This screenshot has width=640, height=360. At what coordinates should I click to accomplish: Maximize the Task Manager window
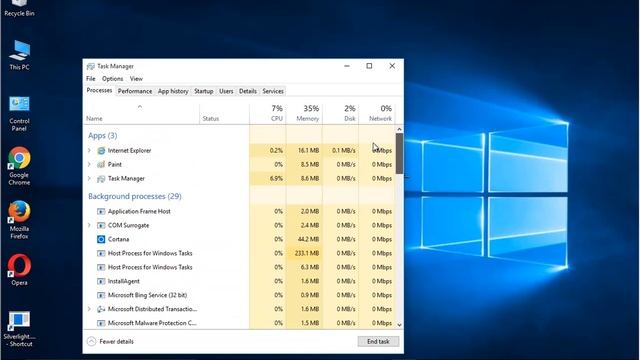(x=369, y=66)
